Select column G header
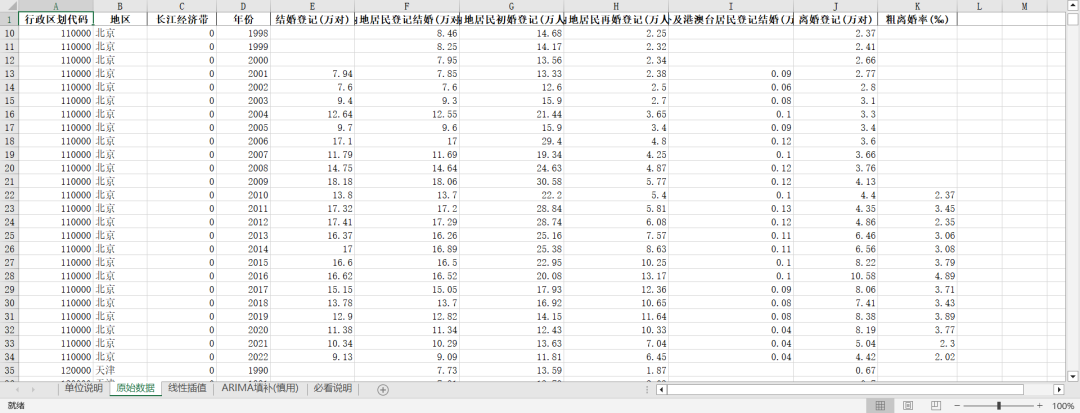The height and width of the screenshot is (413, 1080). pyautogui.click(x=511, y=6)
